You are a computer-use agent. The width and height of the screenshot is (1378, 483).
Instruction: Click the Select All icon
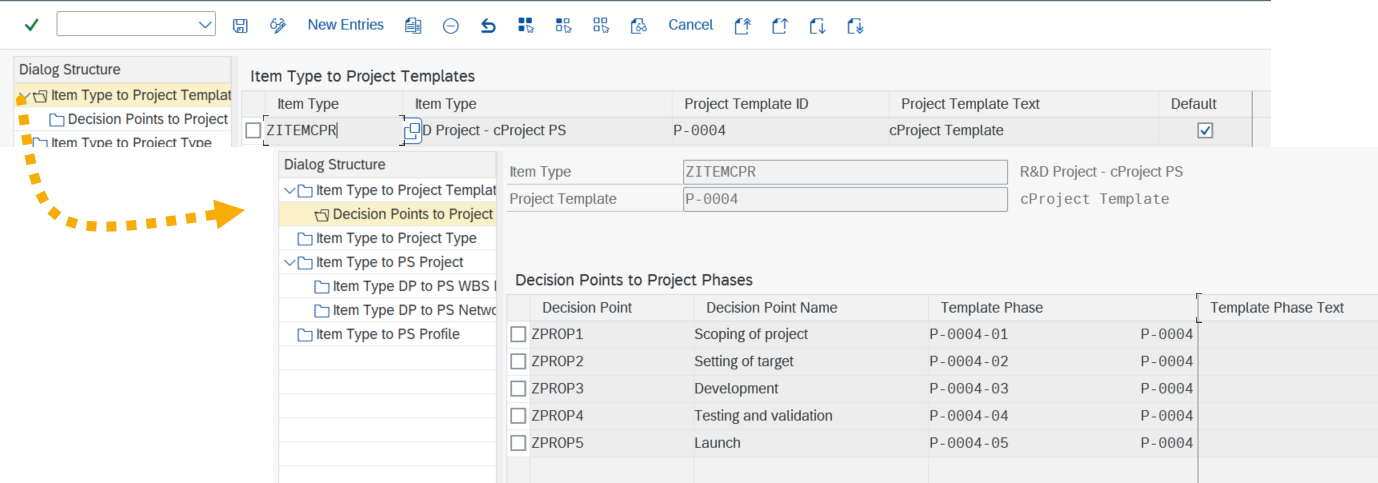(x=526, y=26)
